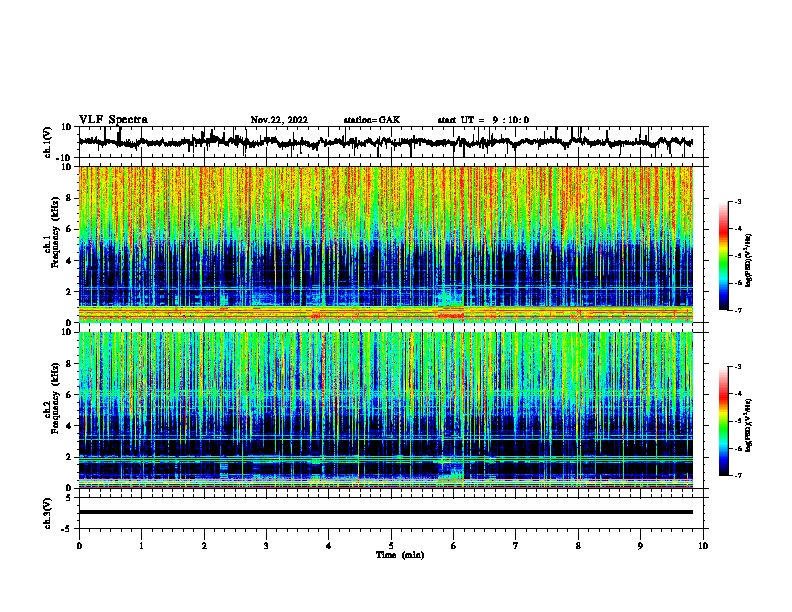
Task: Click the ch.2 spectrogram panel
Action: point(386,410)
